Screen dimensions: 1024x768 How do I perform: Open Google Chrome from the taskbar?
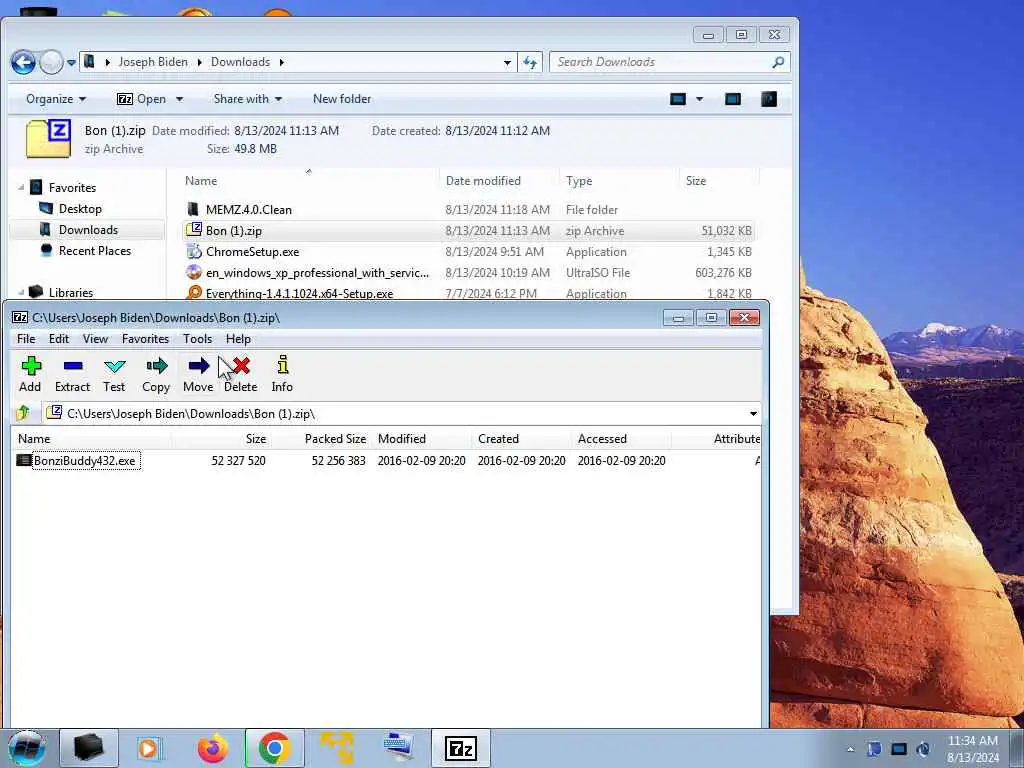pyautogui.click(x=275, y=748)
